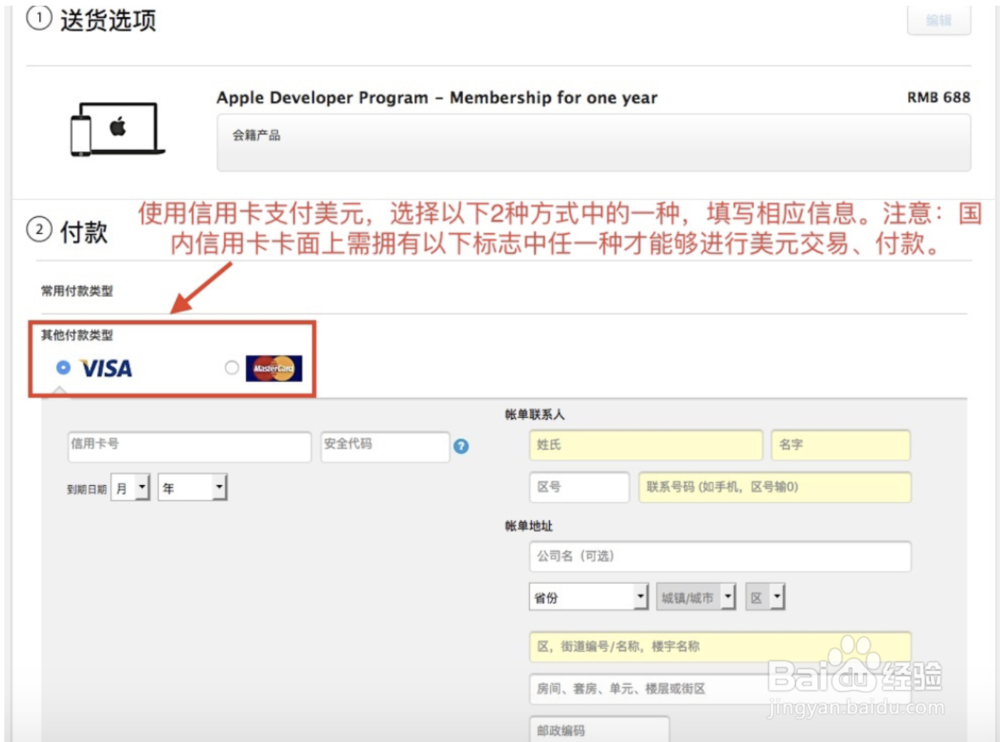Open the security code help icon

click(x=461, y=447)
